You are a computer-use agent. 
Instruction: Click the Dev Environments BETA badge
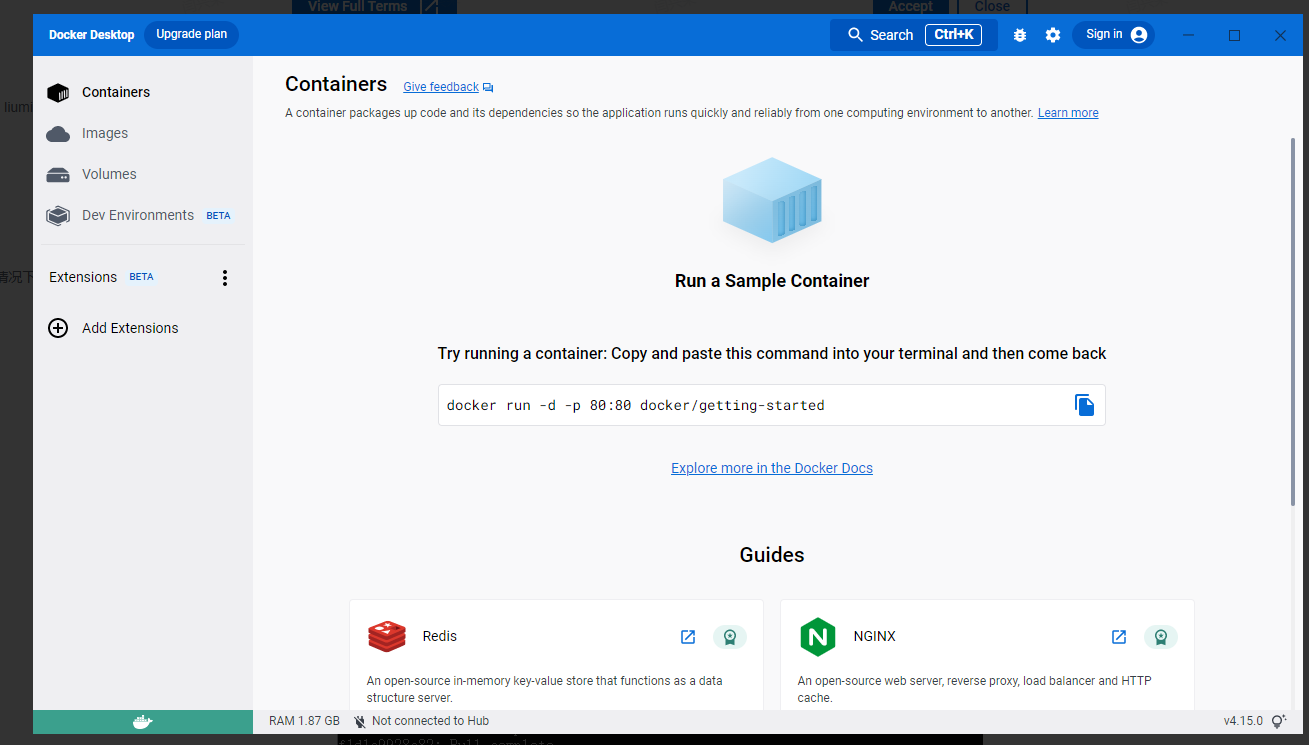pyautogui.click(x=218, y=216)
